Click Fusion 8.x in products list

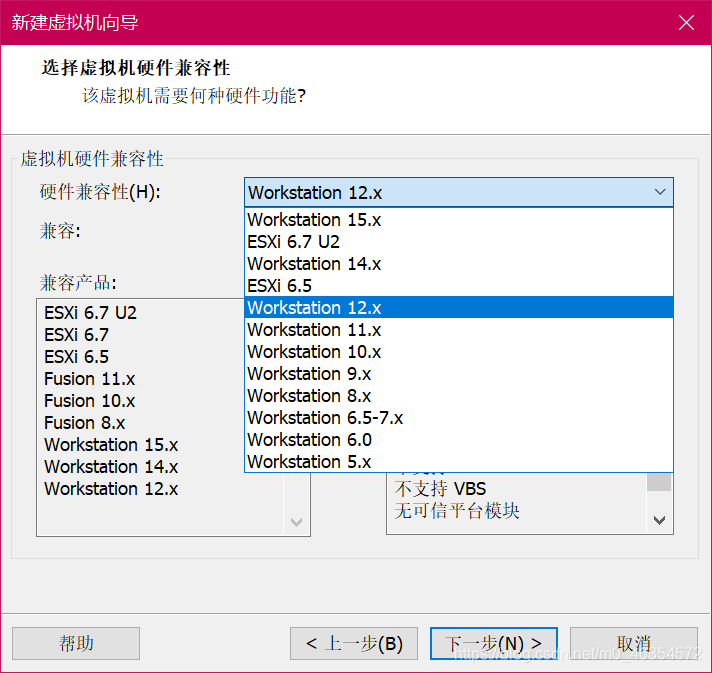click(84, 423)
